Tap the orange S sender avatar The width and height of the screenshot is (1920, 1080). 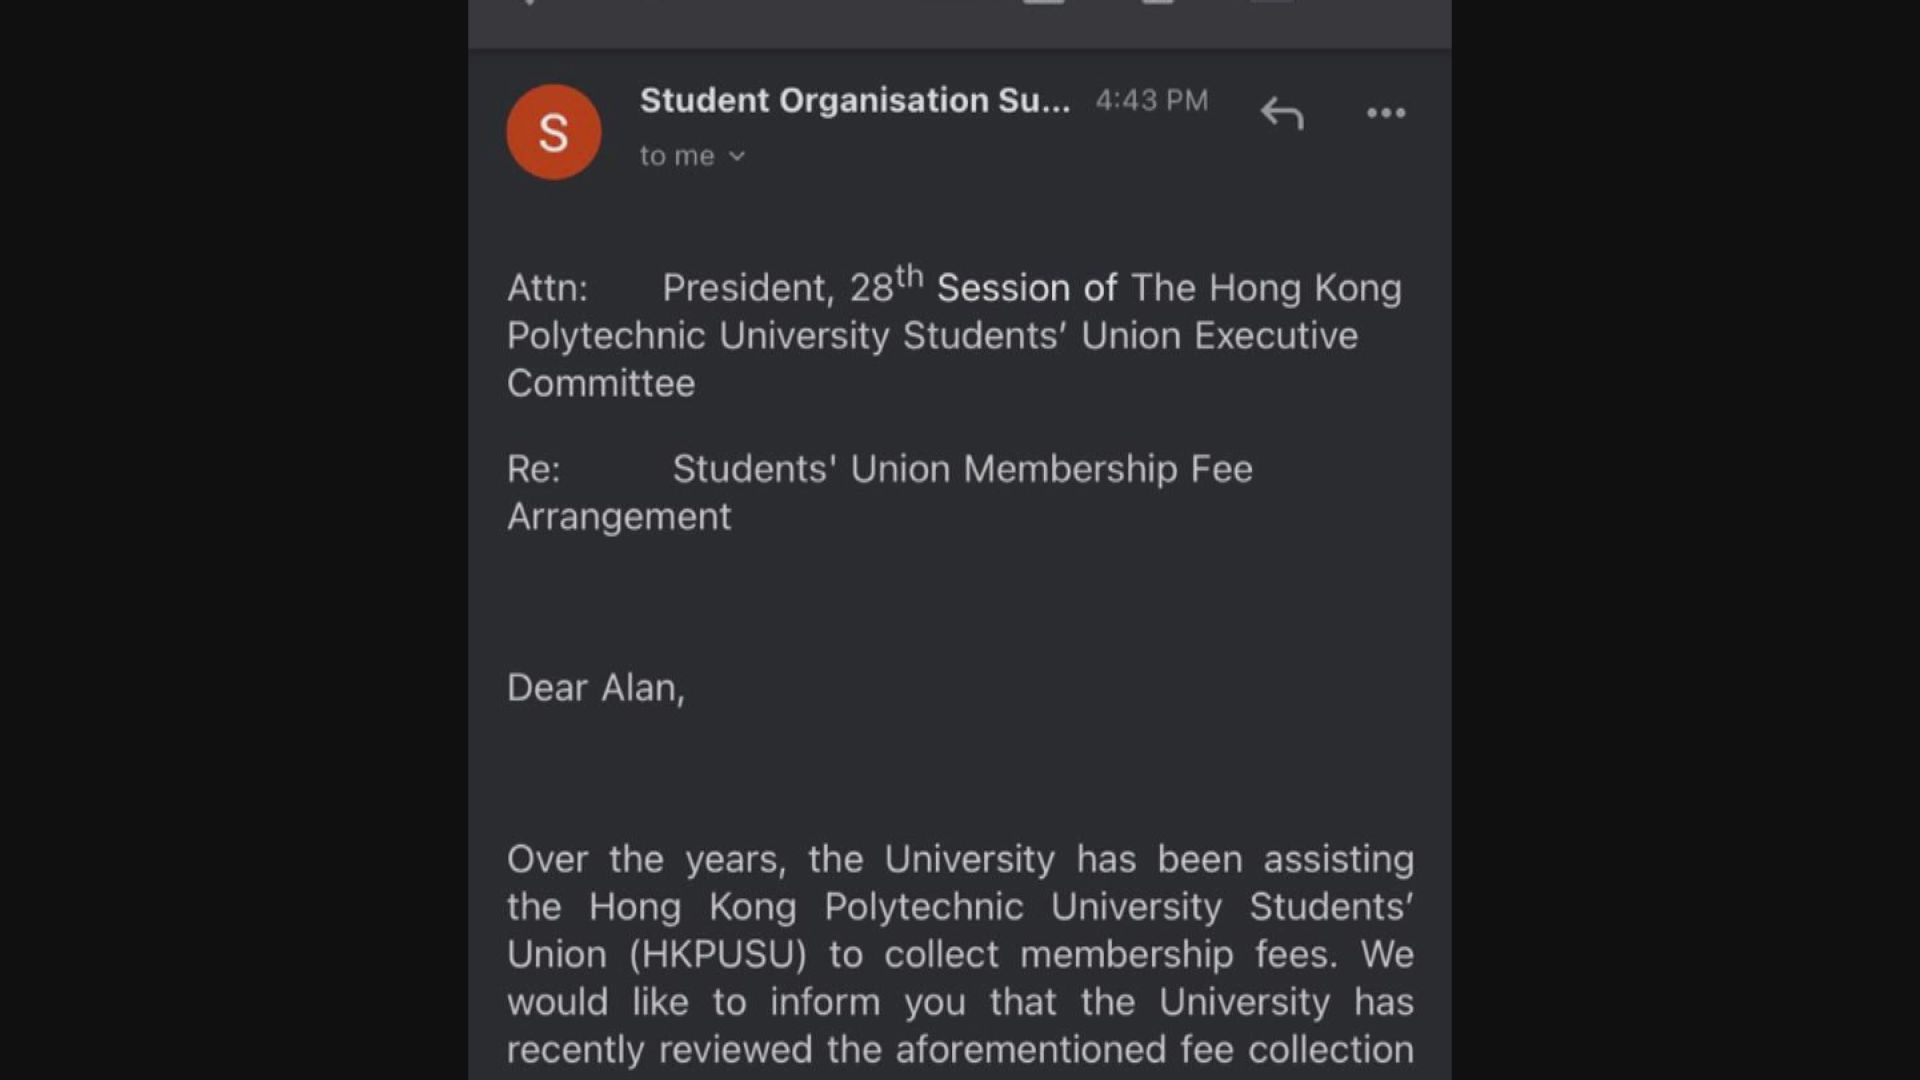point(553,131)
